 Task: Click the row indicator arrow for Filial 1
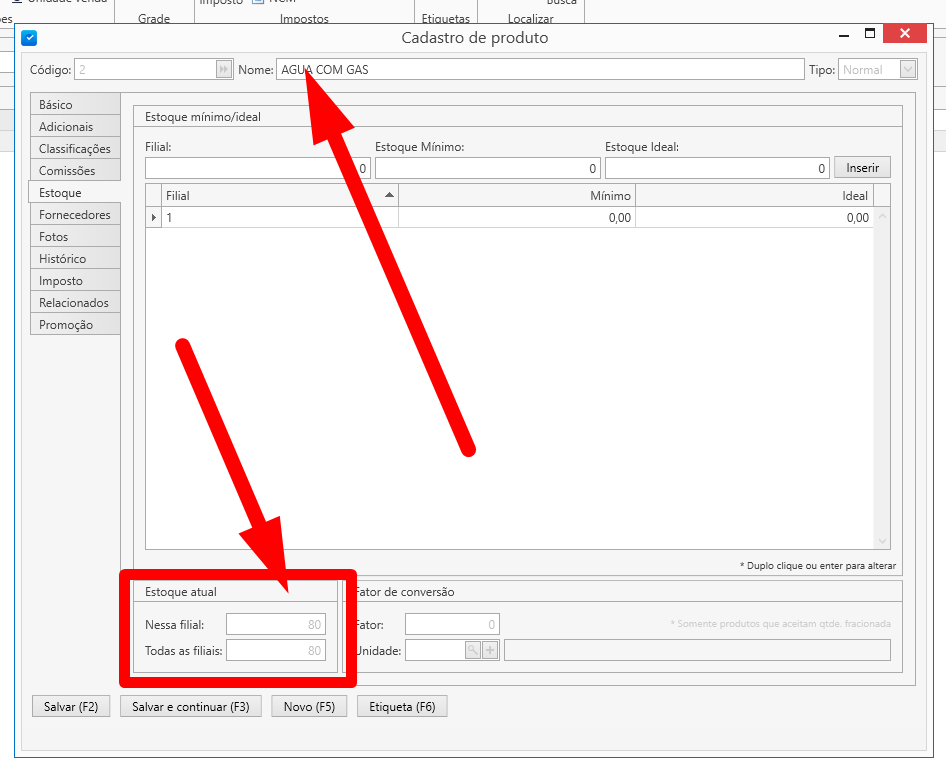[x=154, y=218]
